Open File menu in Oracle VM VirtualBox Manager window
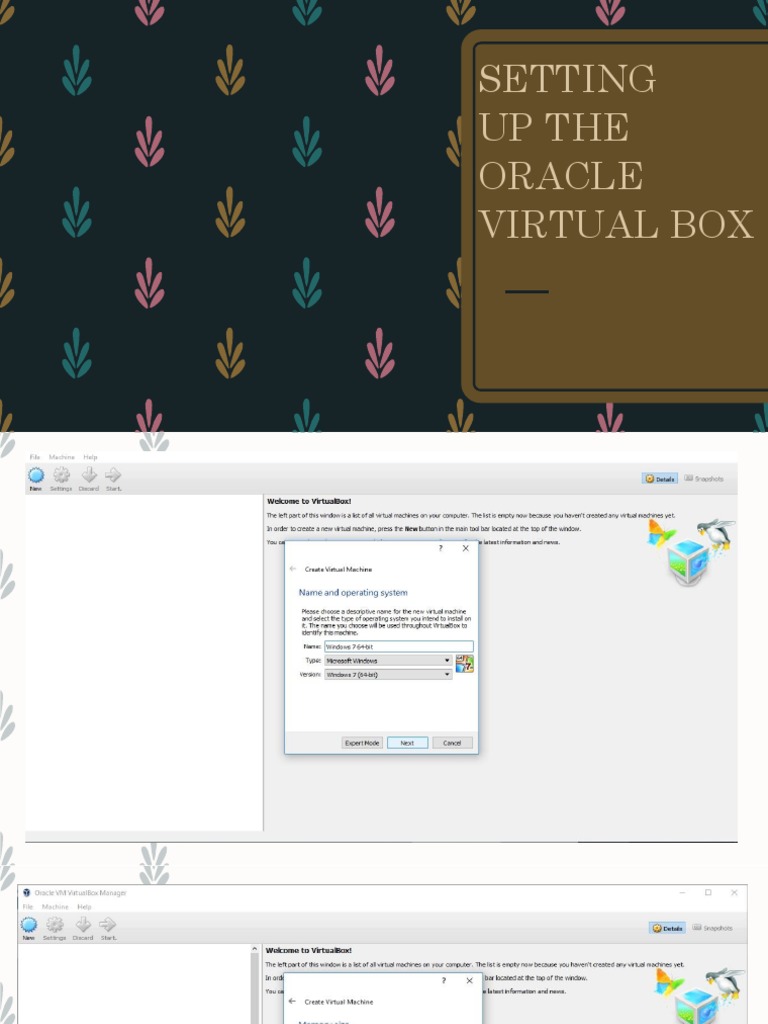The width and height of the screenshot is (768, 1024). (28, 907)
